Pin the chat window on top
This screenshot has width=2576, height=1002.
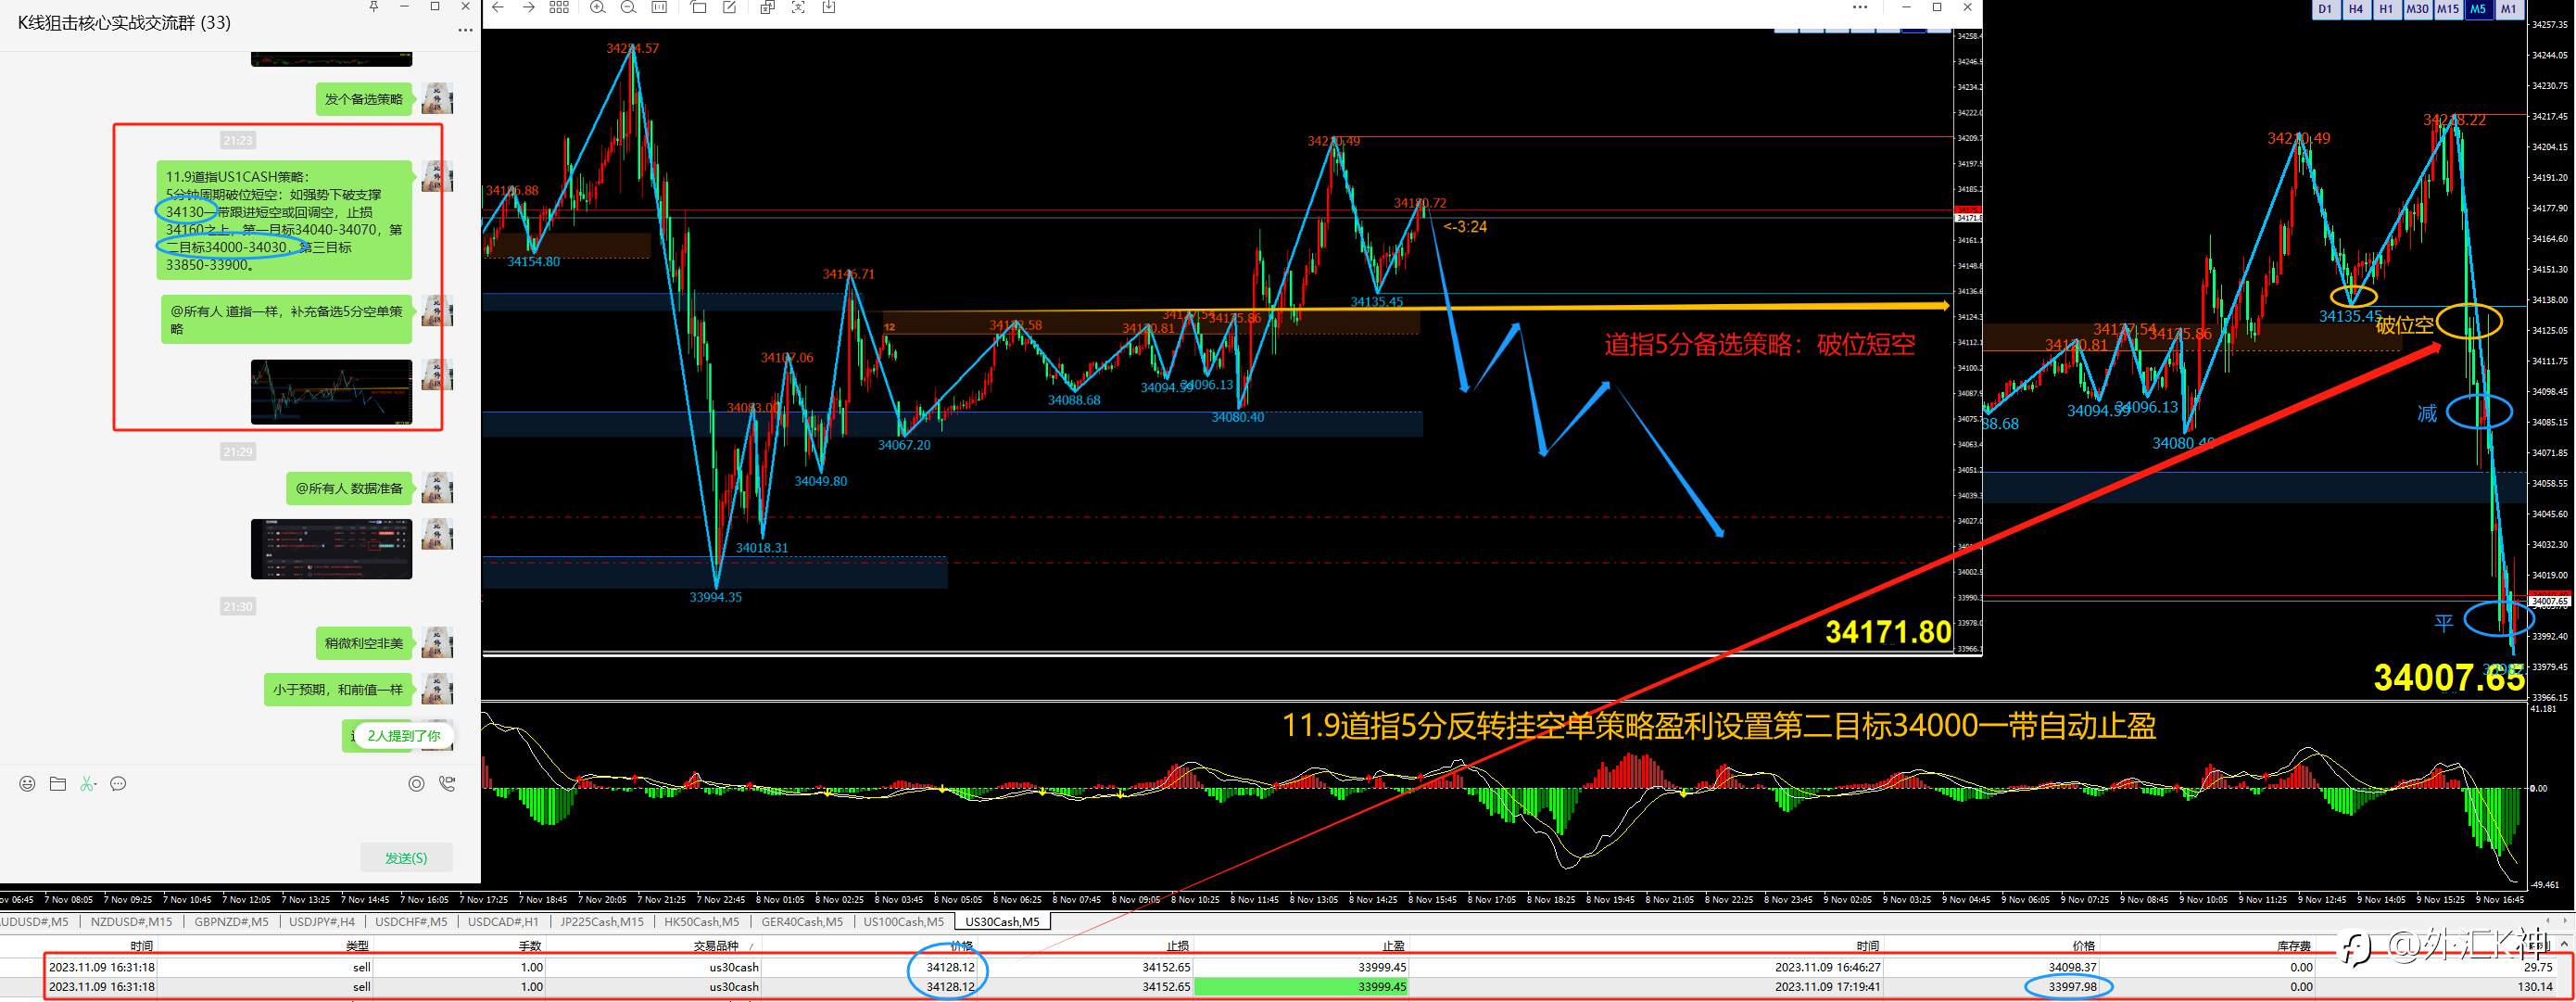click(x=374, y=7)
